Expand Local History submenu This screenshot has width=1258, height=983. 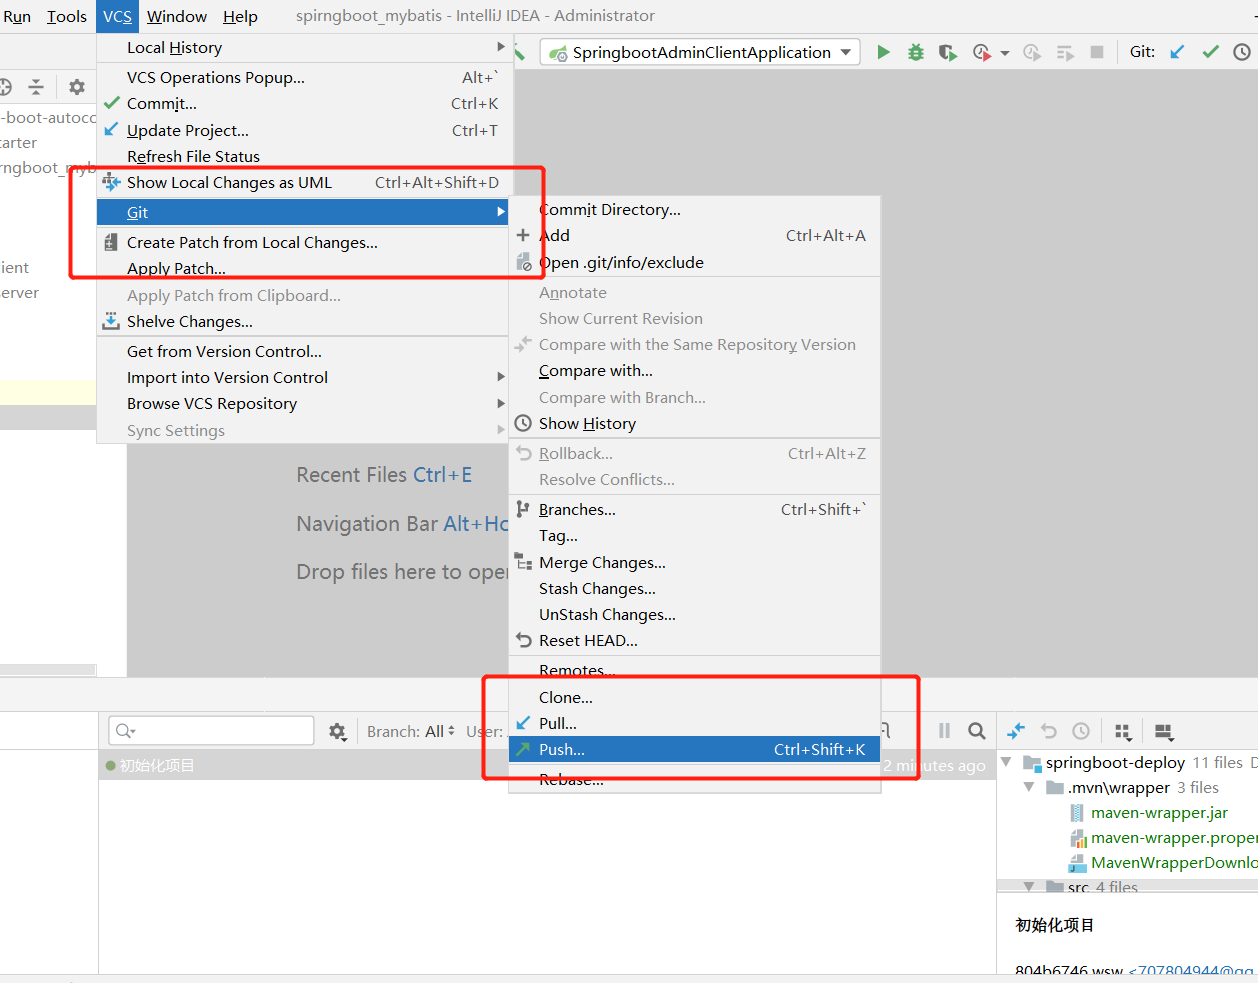(x=304, y=47)
